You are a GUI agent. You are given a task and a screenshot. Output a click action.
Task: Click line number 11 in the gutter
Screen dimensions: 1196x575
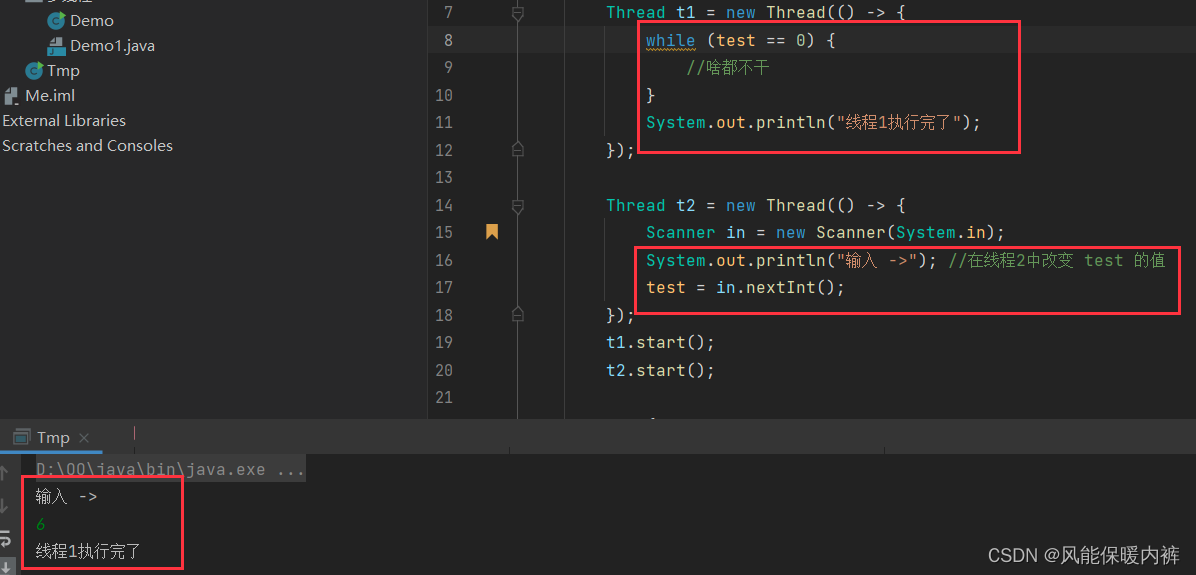444,123
